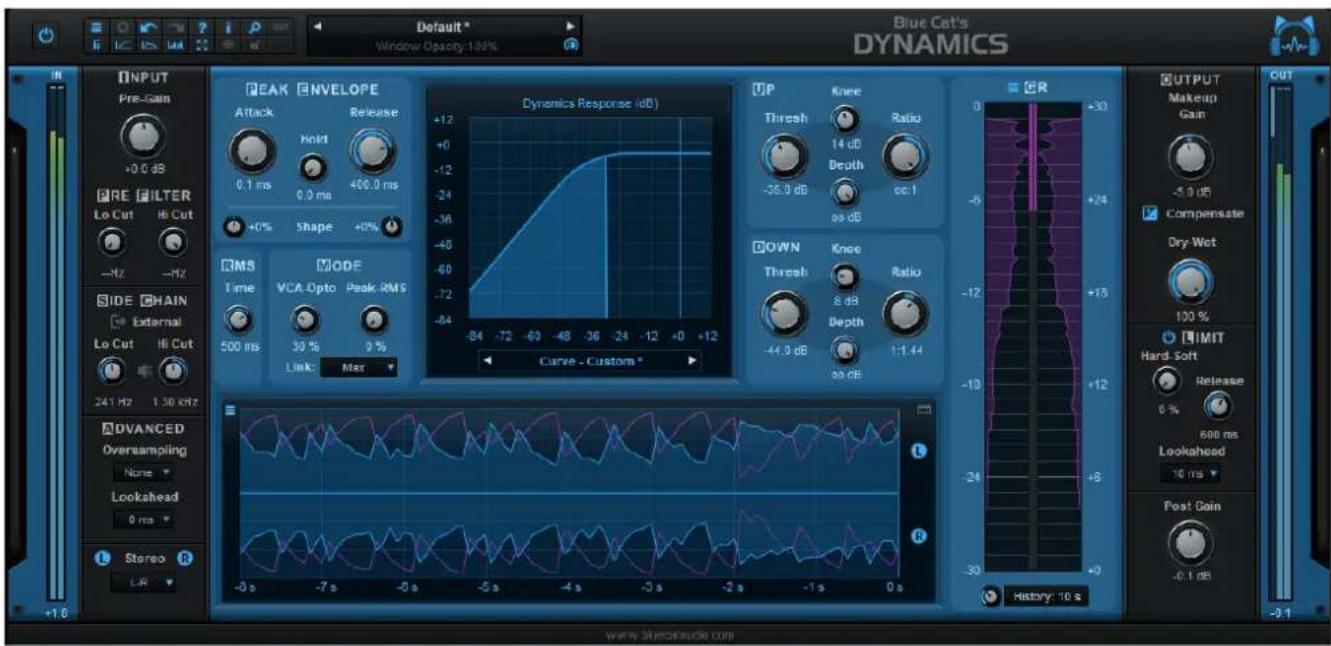
Task: Click the fullscreen expand icon in toolbar
Action: [x=202, y=45]
